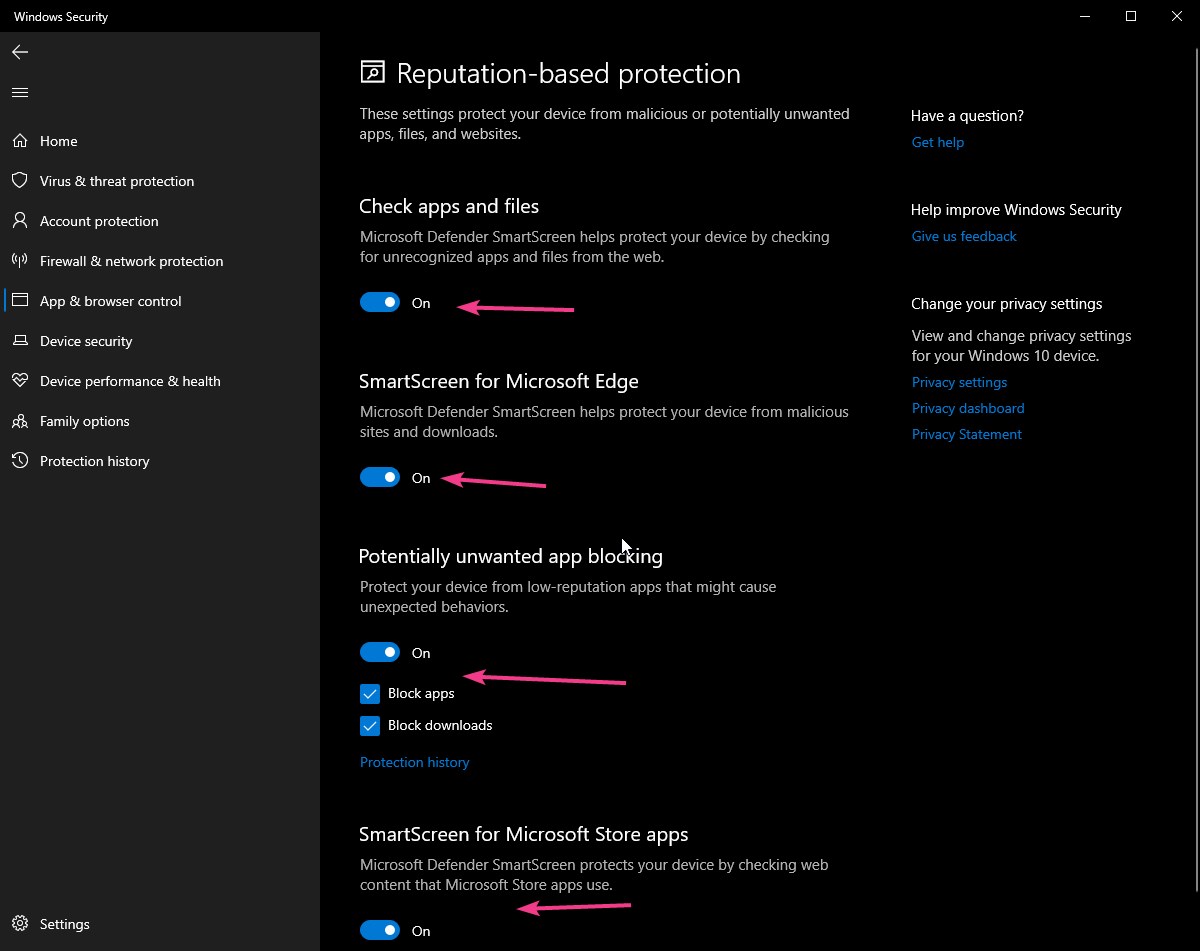Turn off SmartScreen for Microsoft Store apps

pos(380,930)
